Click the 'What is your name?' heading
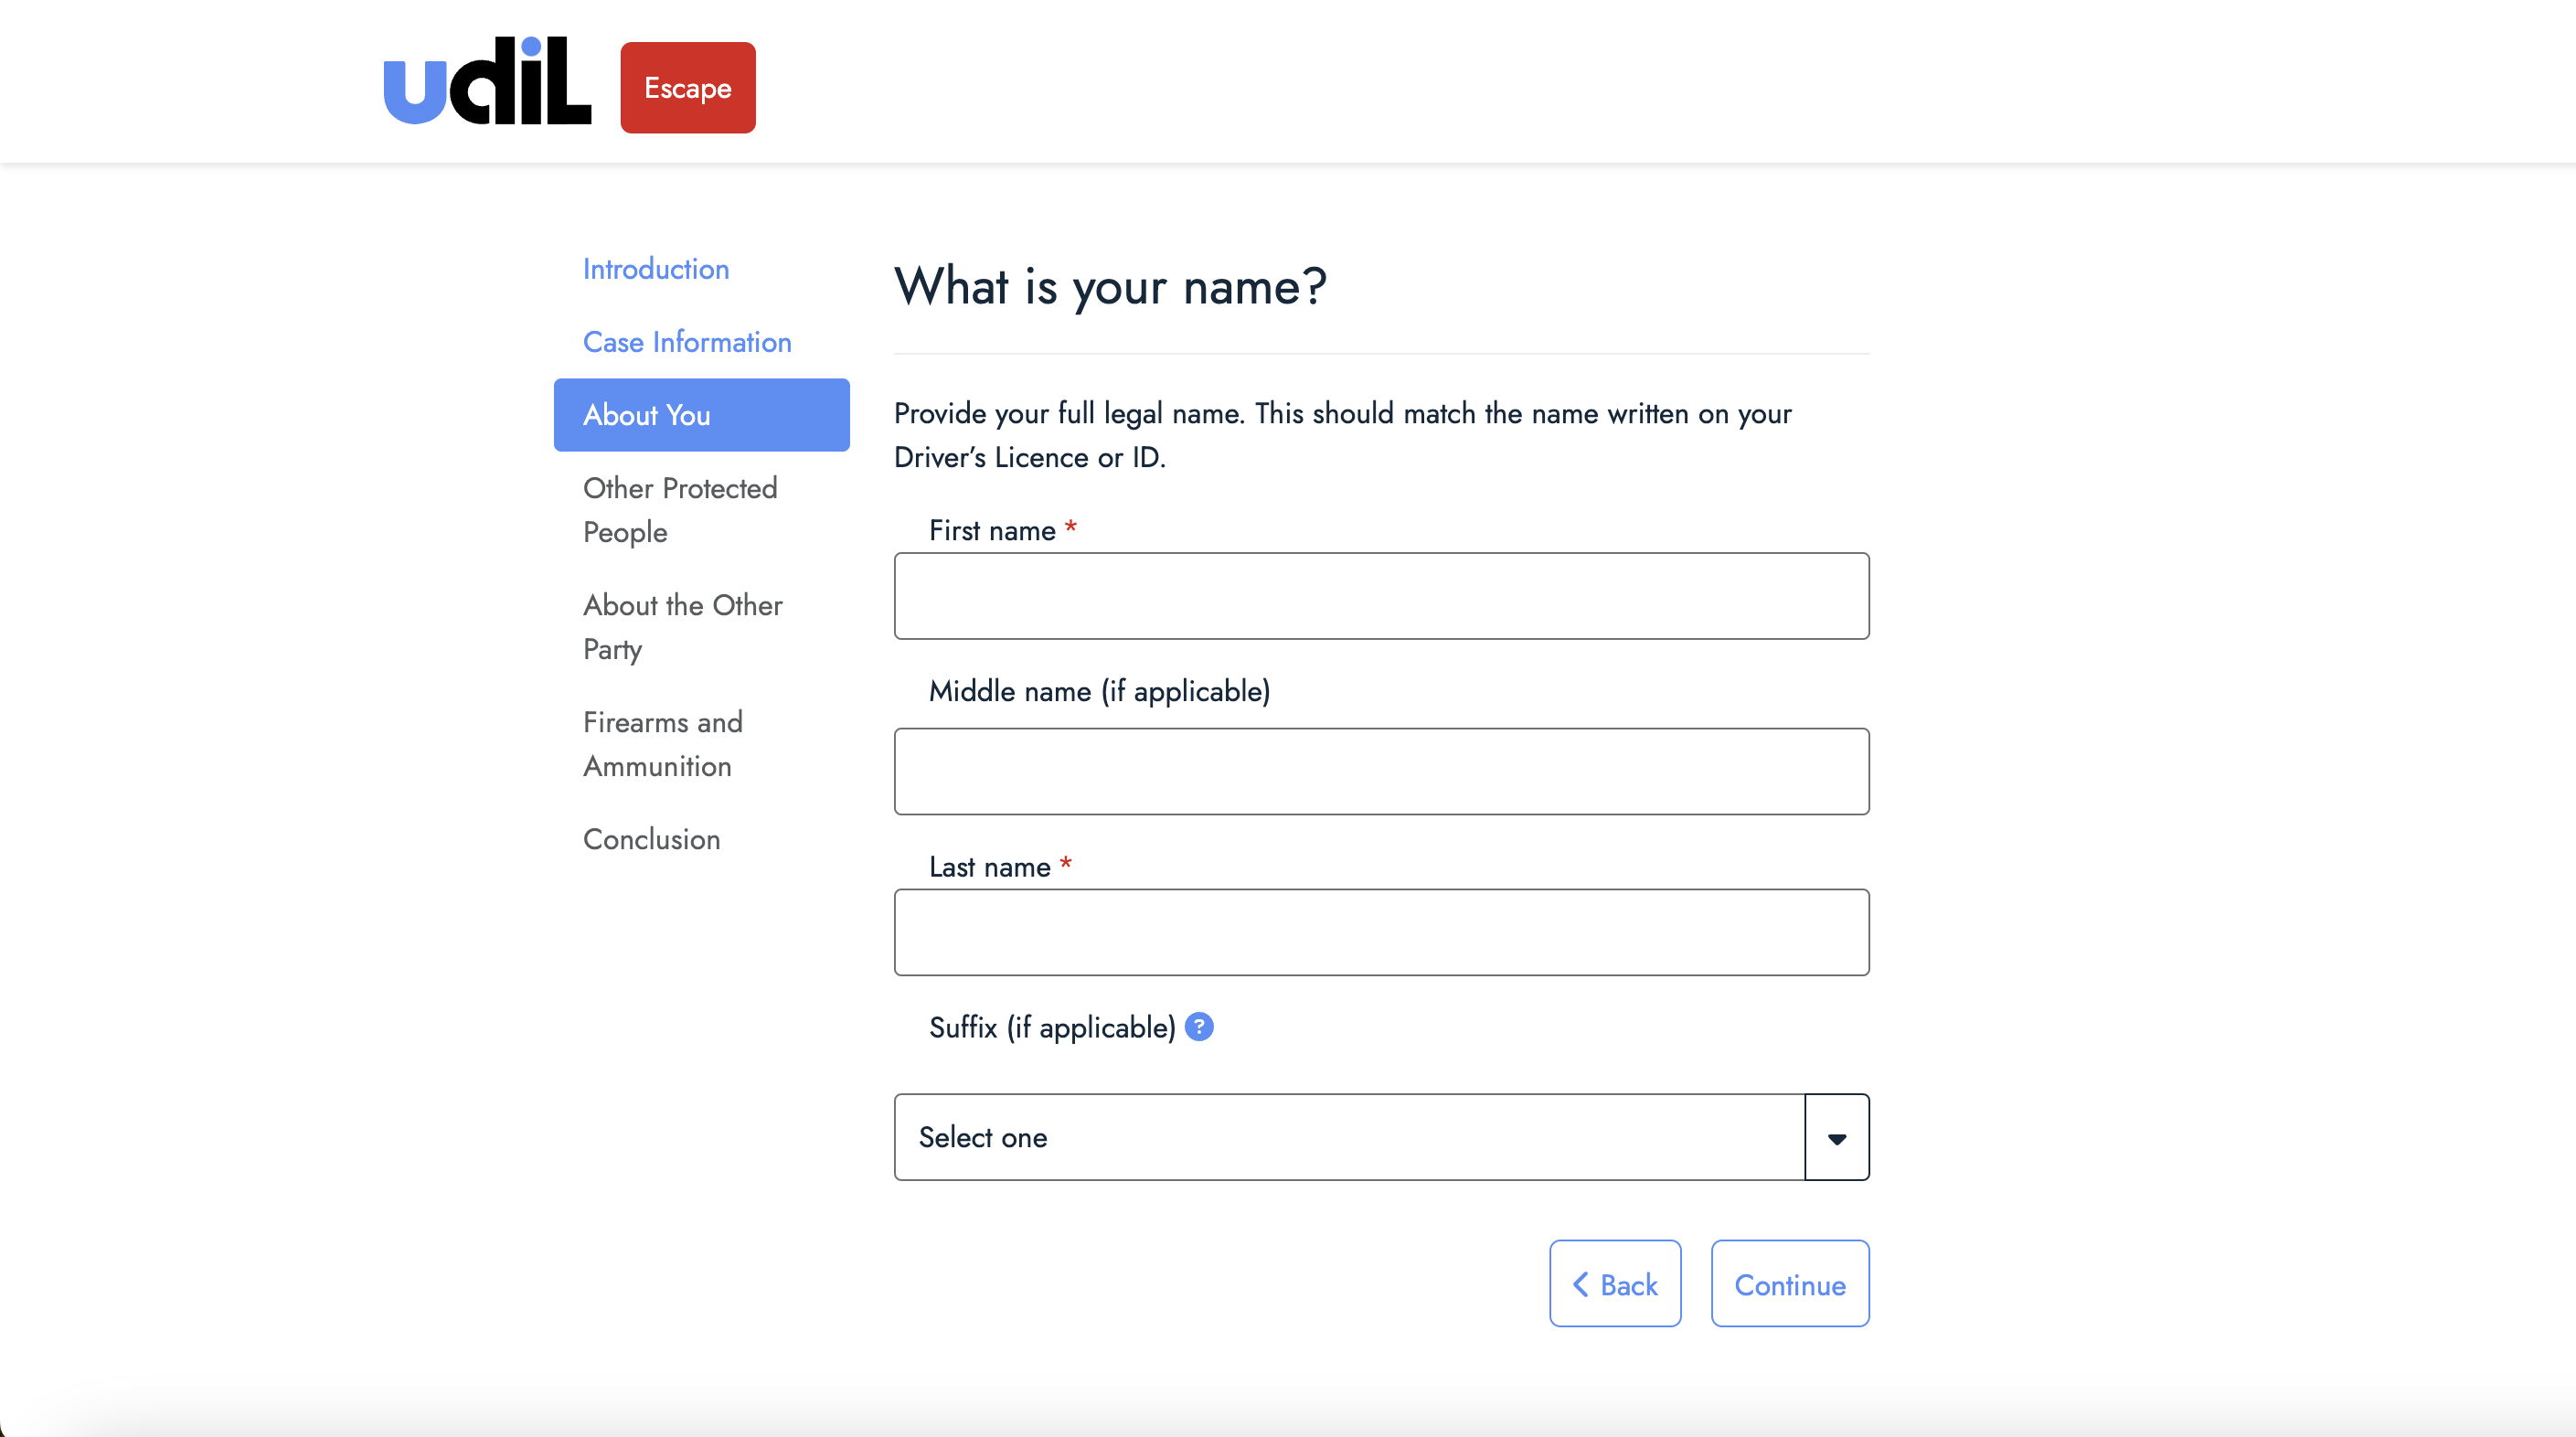Image resolution: width=2576 pixels, height=1437 pixels. pos(1109,287)
